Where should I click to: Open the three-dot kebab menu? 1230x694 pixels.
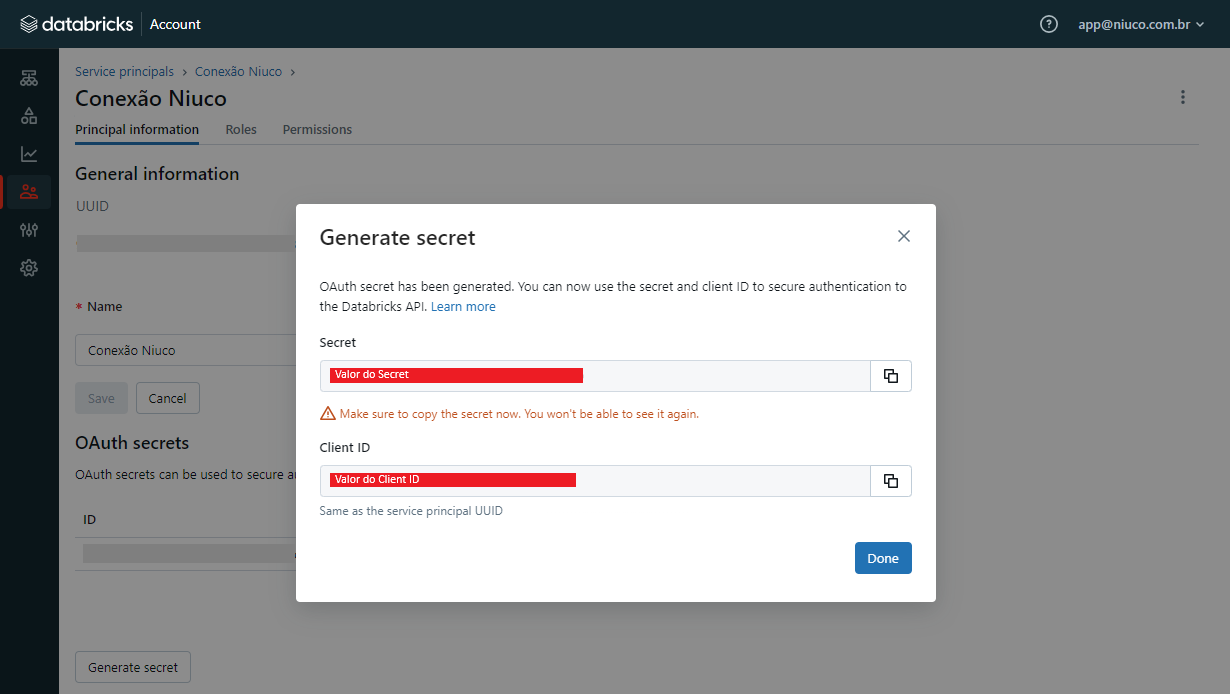coord(1183,97)
